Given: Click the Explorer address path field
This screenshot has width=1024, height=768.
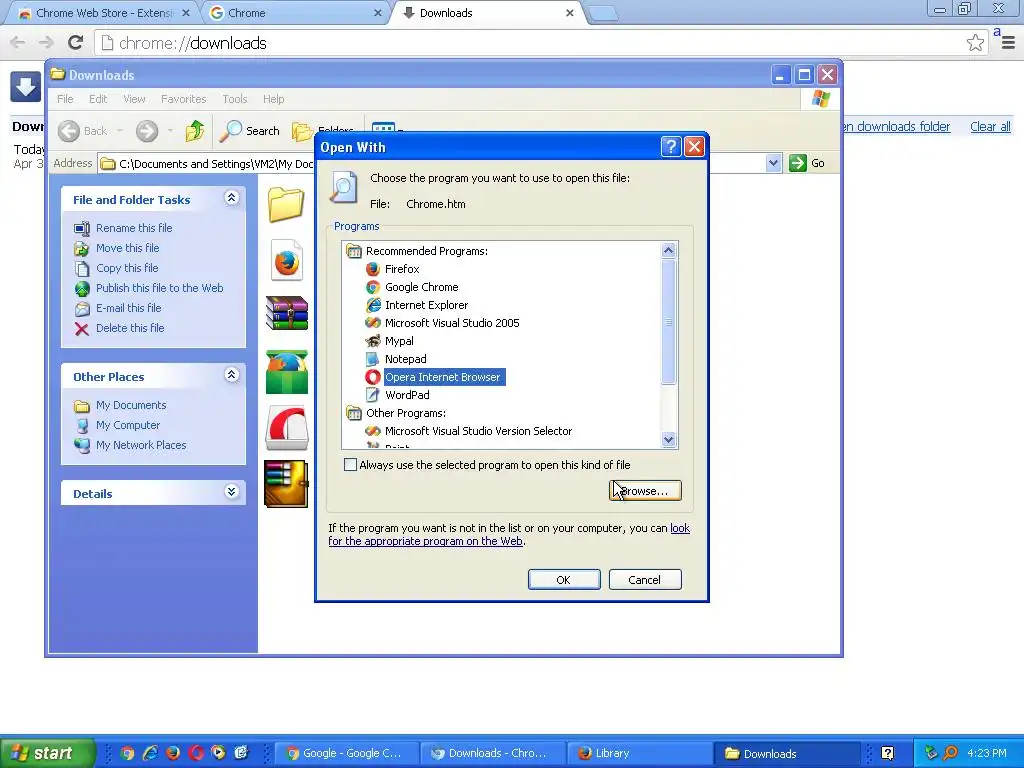Looking at the screenshot, I should 434,163.
